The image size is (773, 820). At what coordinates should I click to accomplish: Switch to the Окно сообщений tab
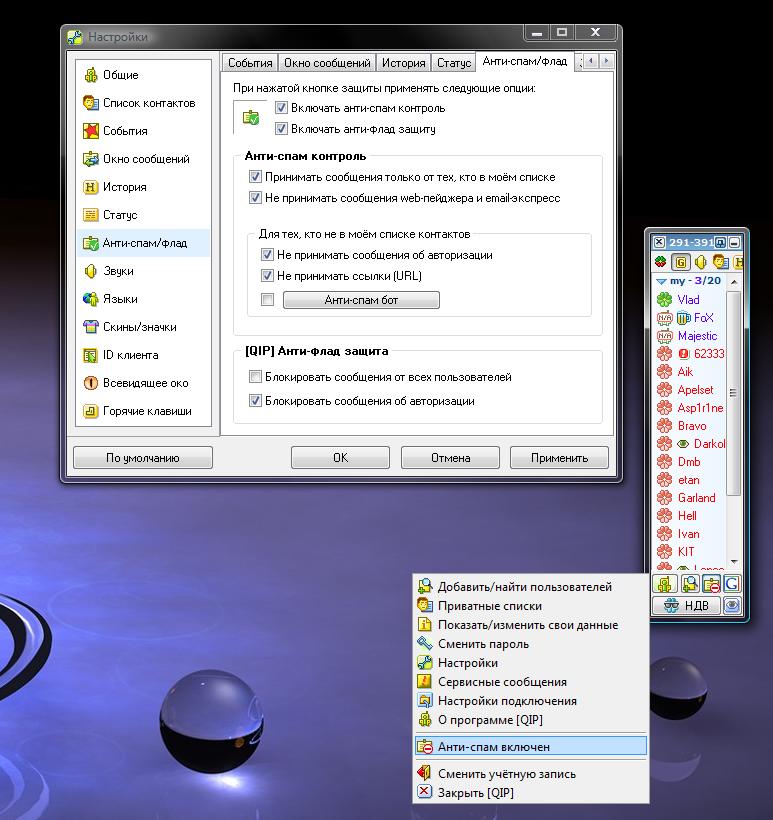tap(327, 63)
